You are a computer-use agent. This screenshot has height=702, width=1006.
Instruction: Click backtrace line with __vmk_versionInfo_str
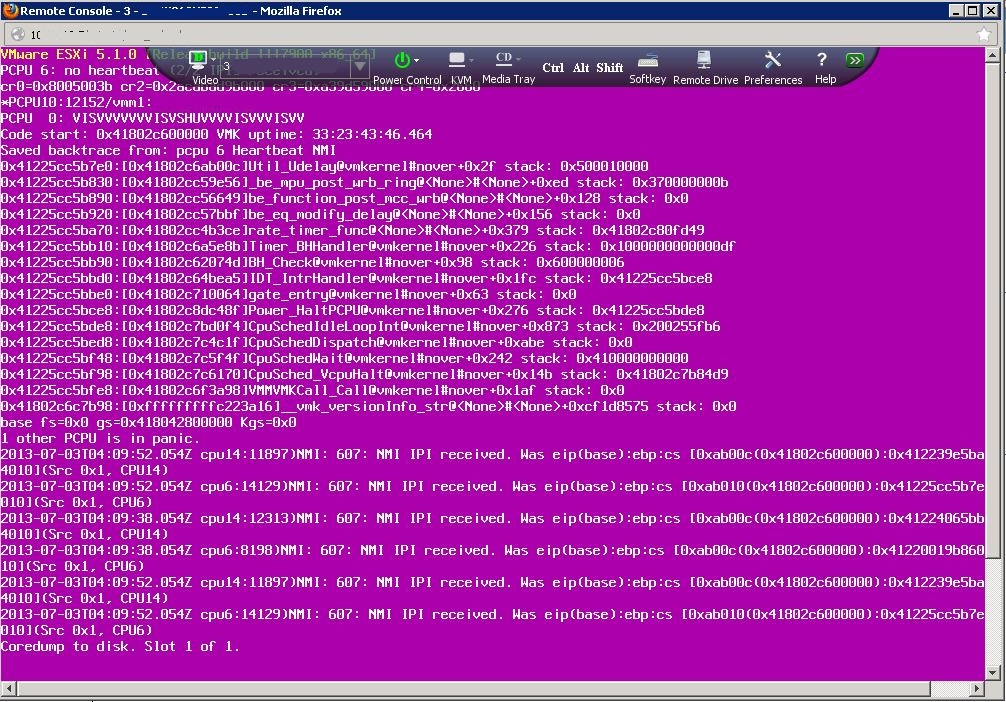pos(368,406)
